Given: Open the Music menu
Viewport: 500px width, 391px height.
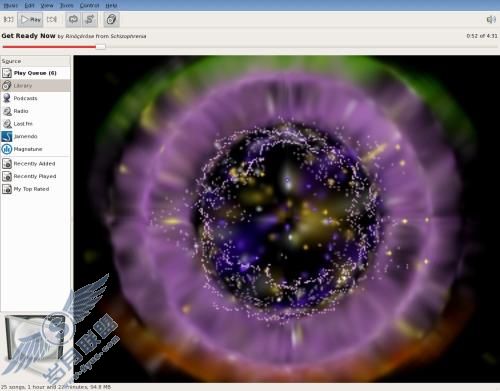Looking at the screenshot, I should click(x=11, y=6).
